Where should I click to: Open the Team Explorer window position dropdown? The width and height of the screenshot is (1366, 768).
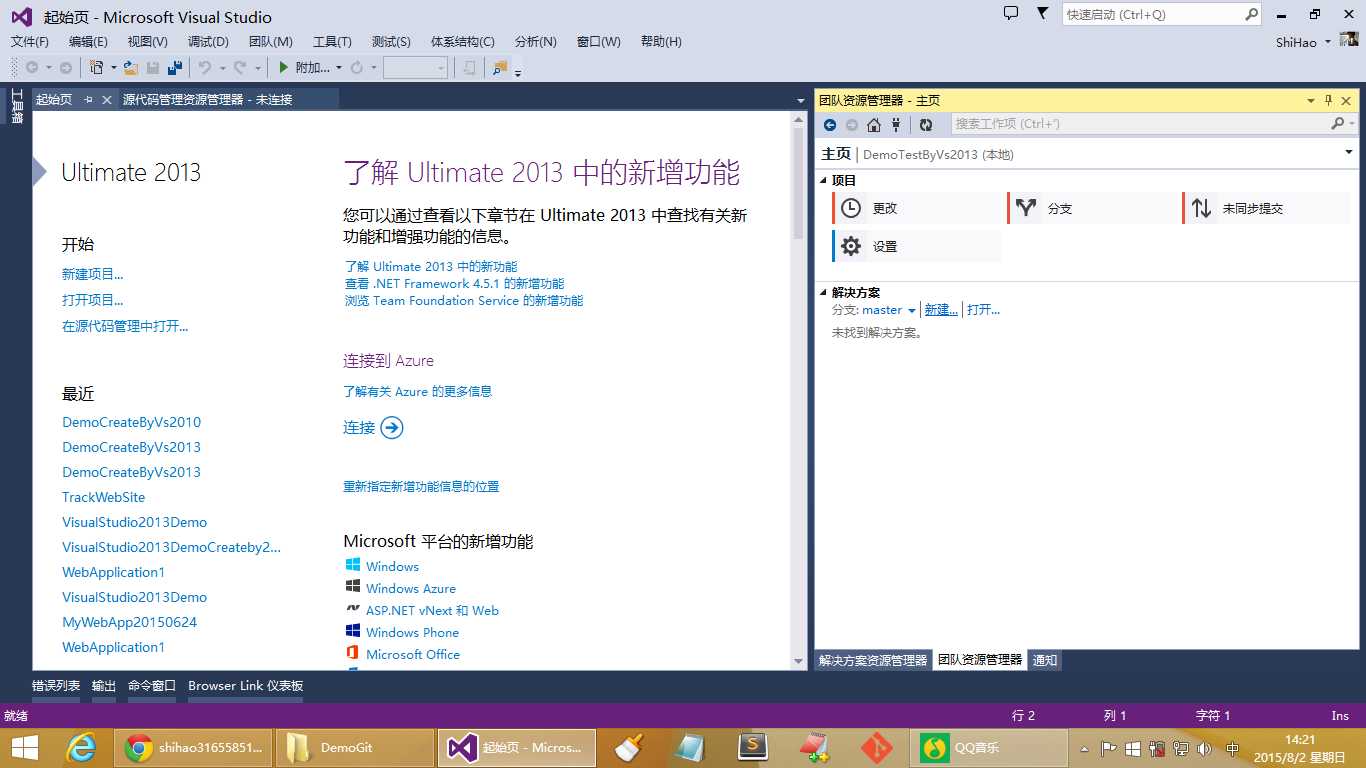(x=1311, y=100)
